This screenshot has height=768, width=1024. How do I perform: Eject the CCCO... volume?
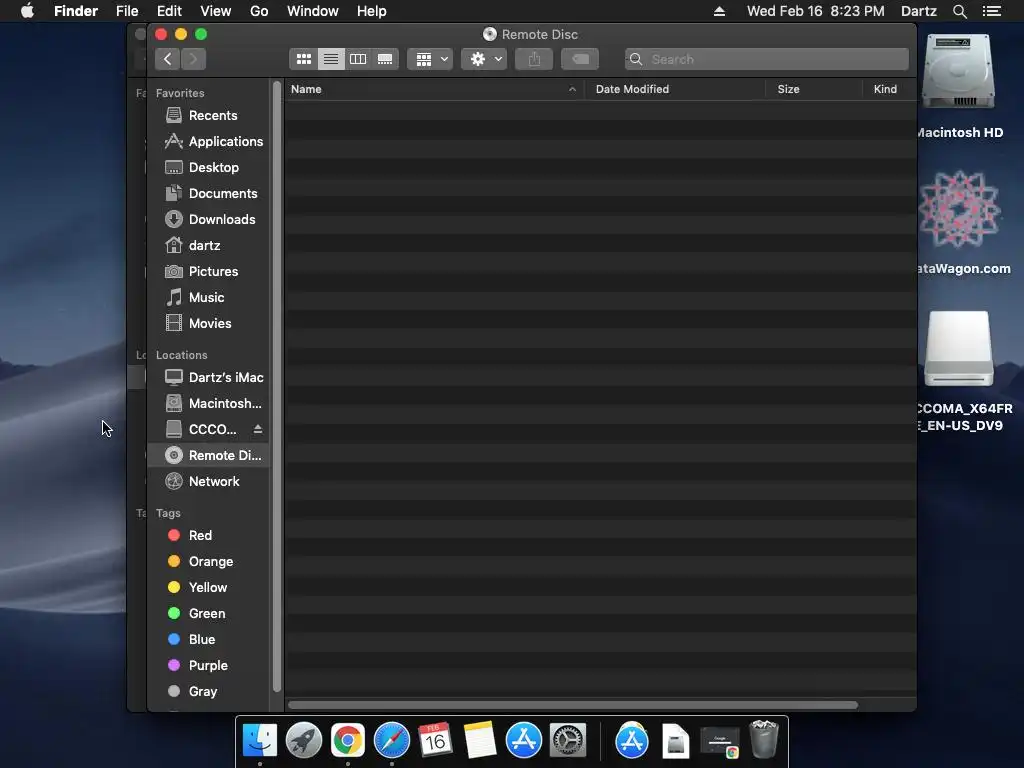pyautogui.click(x=258, y=429)
